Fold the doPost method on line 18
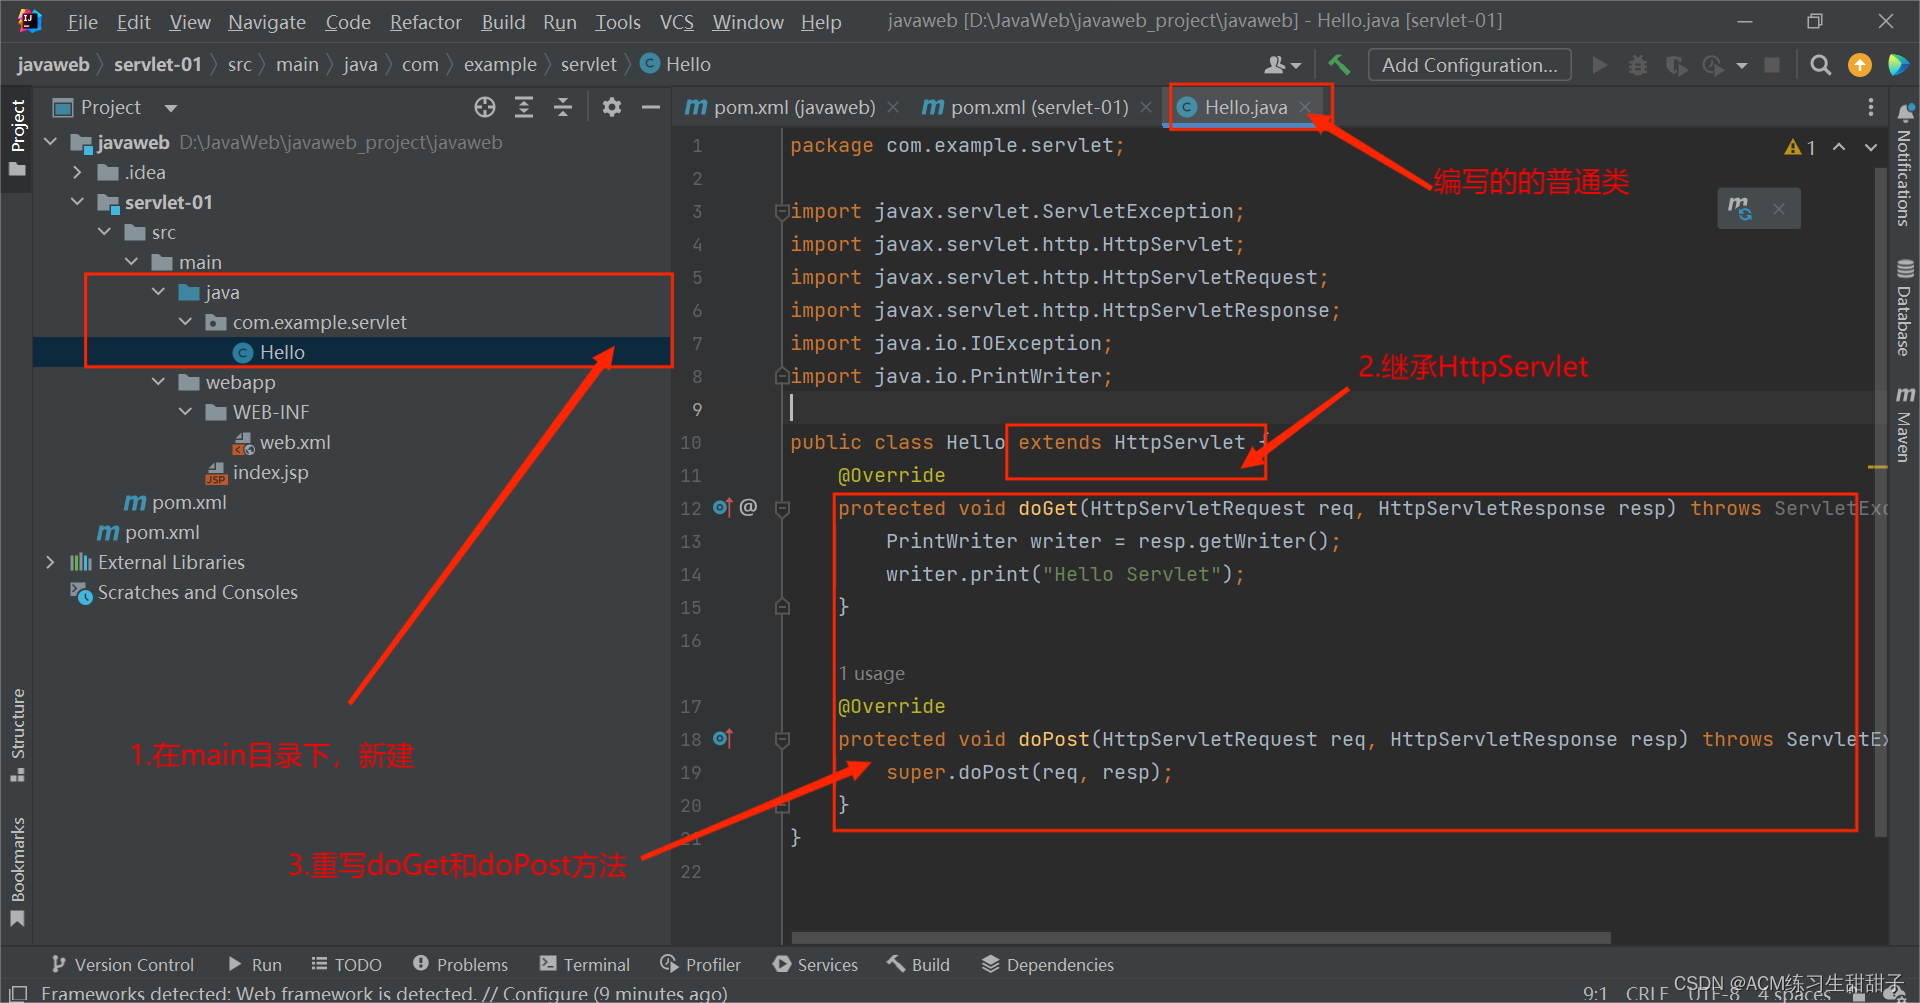 click(782, 739)
